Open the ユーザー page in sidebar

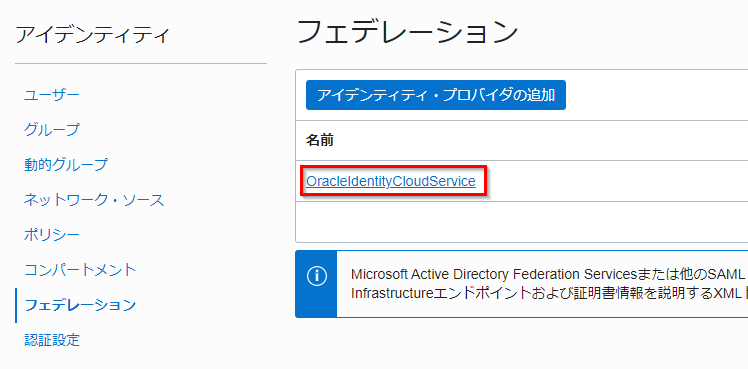coord(52,95)
